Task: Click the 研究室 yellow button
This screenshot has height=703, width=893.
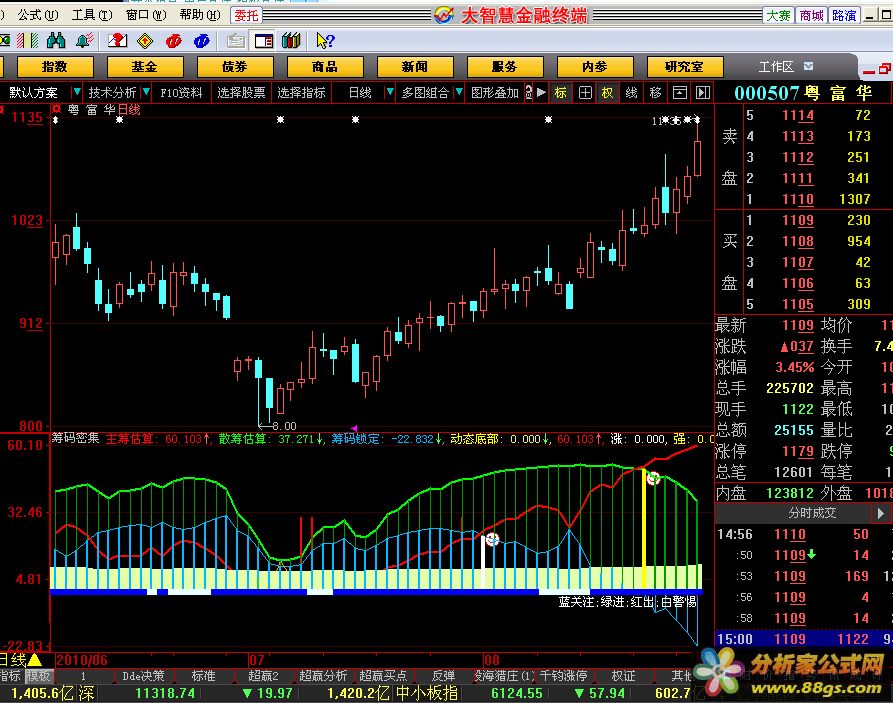Action: pyautogui.click(x=685, y=67)
